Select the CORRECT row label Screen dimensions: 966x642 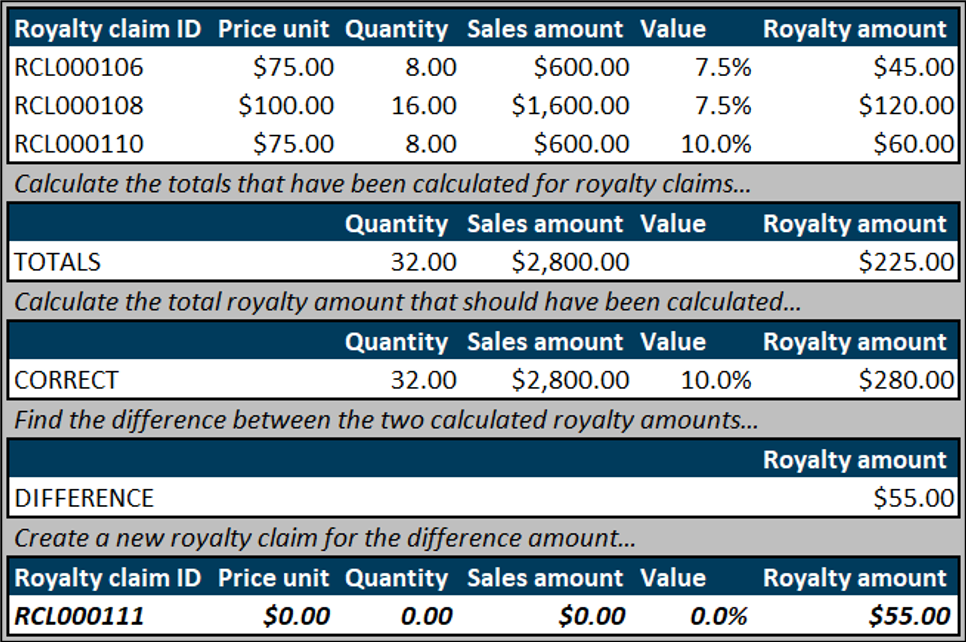coord(66,380)
